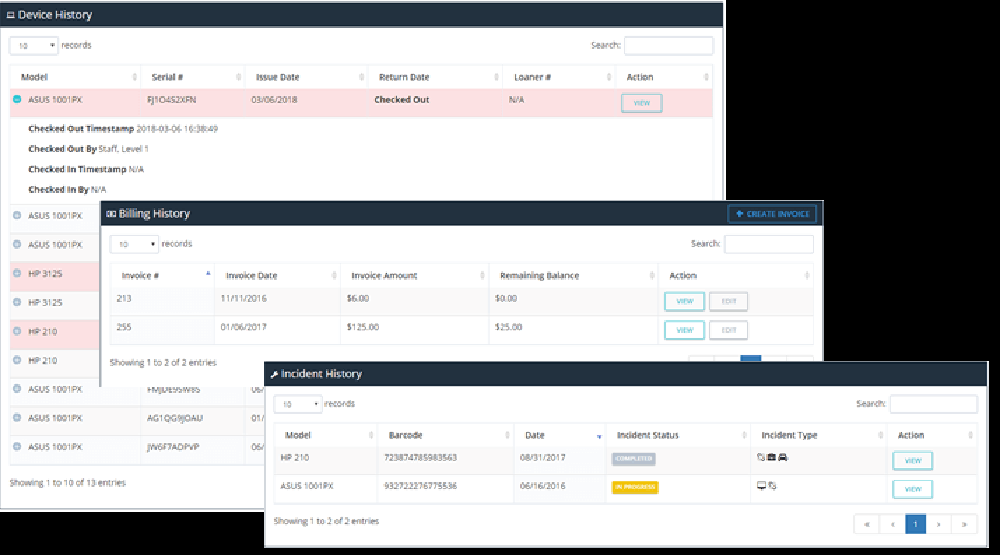Sort Device History by Loaner # column
1000x555 pixels.
click(559, 77)
